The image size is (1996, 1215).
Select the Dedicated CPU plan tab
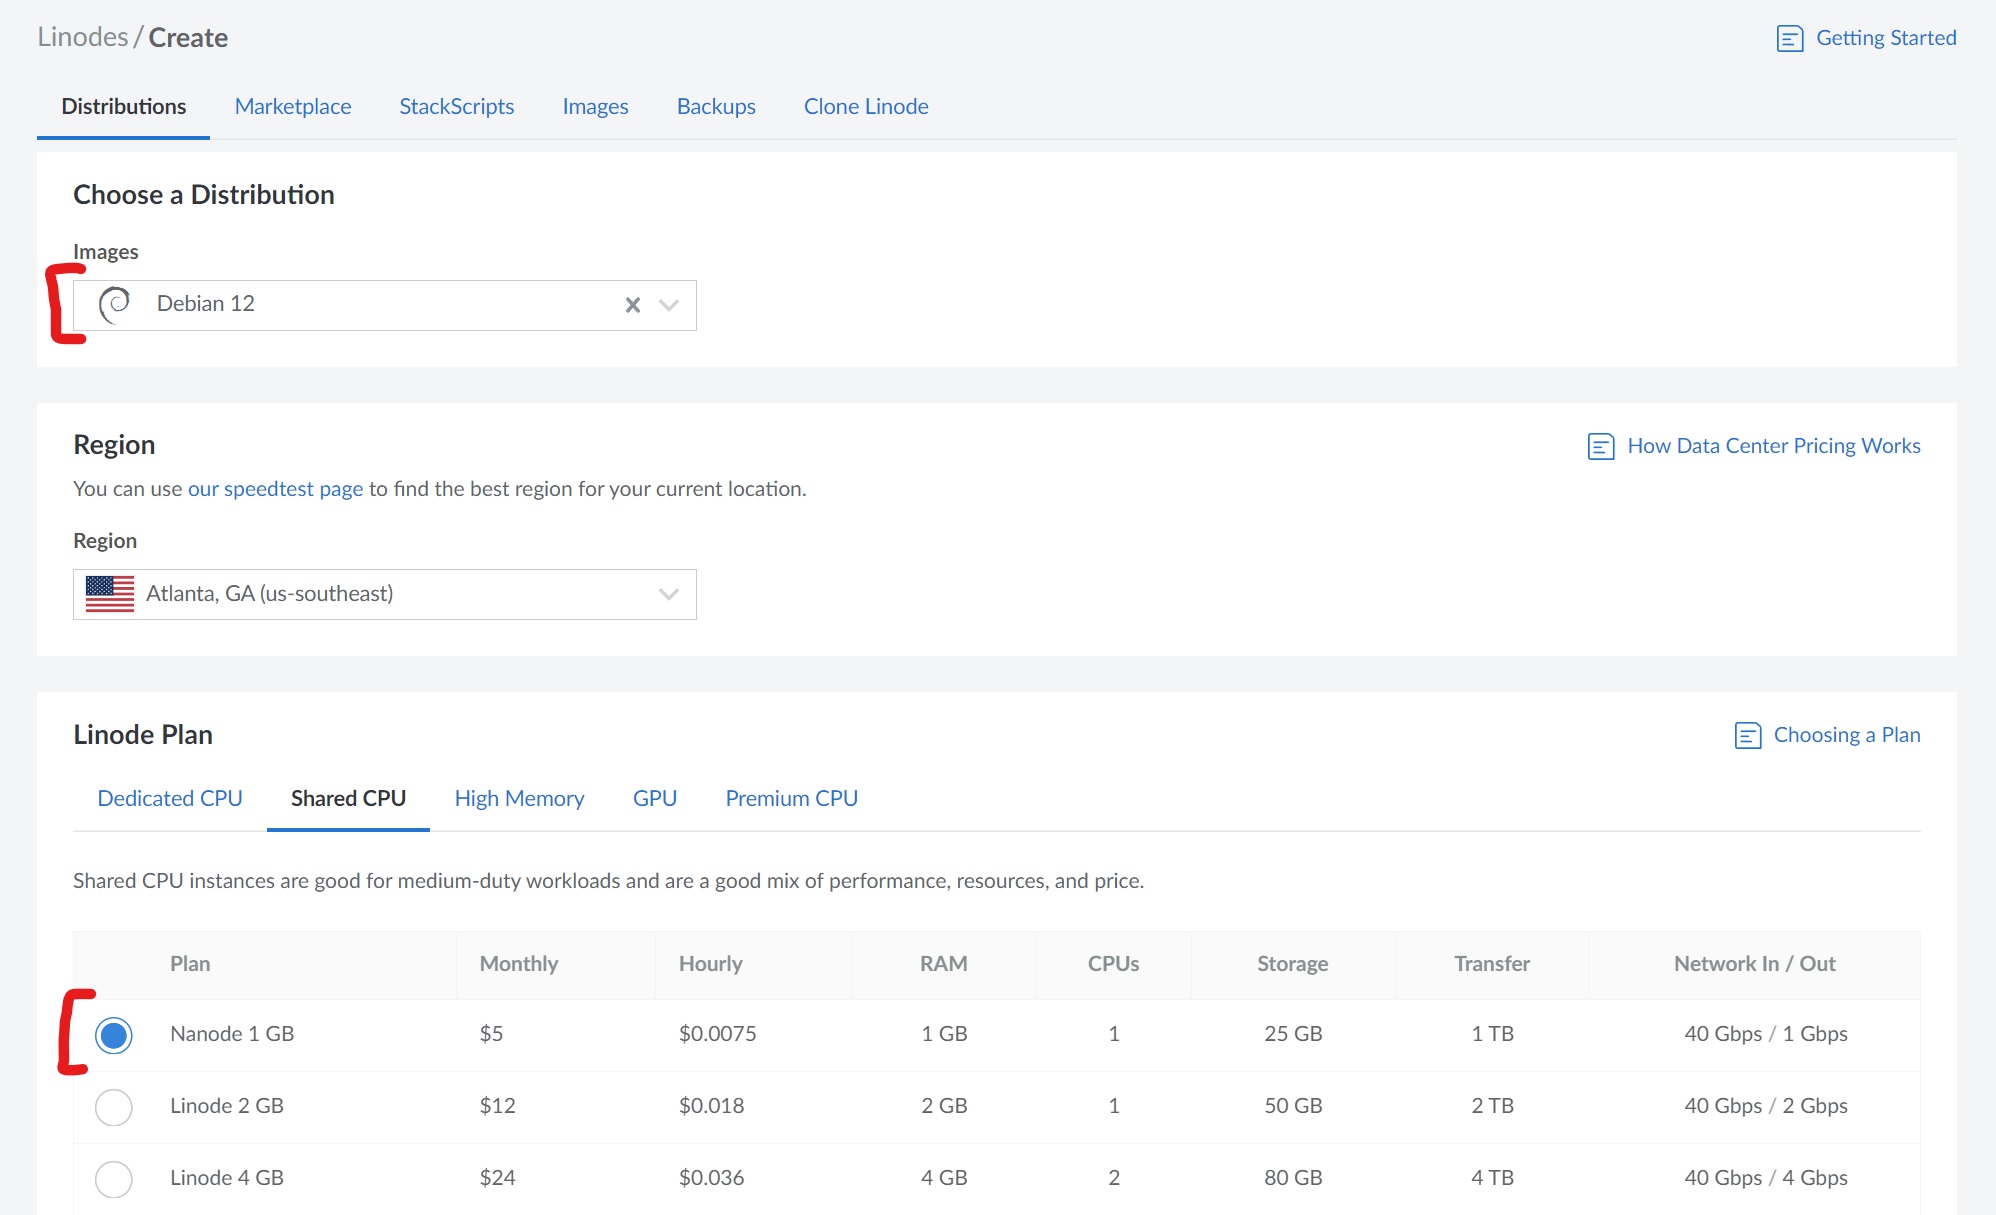pos(170,798)
